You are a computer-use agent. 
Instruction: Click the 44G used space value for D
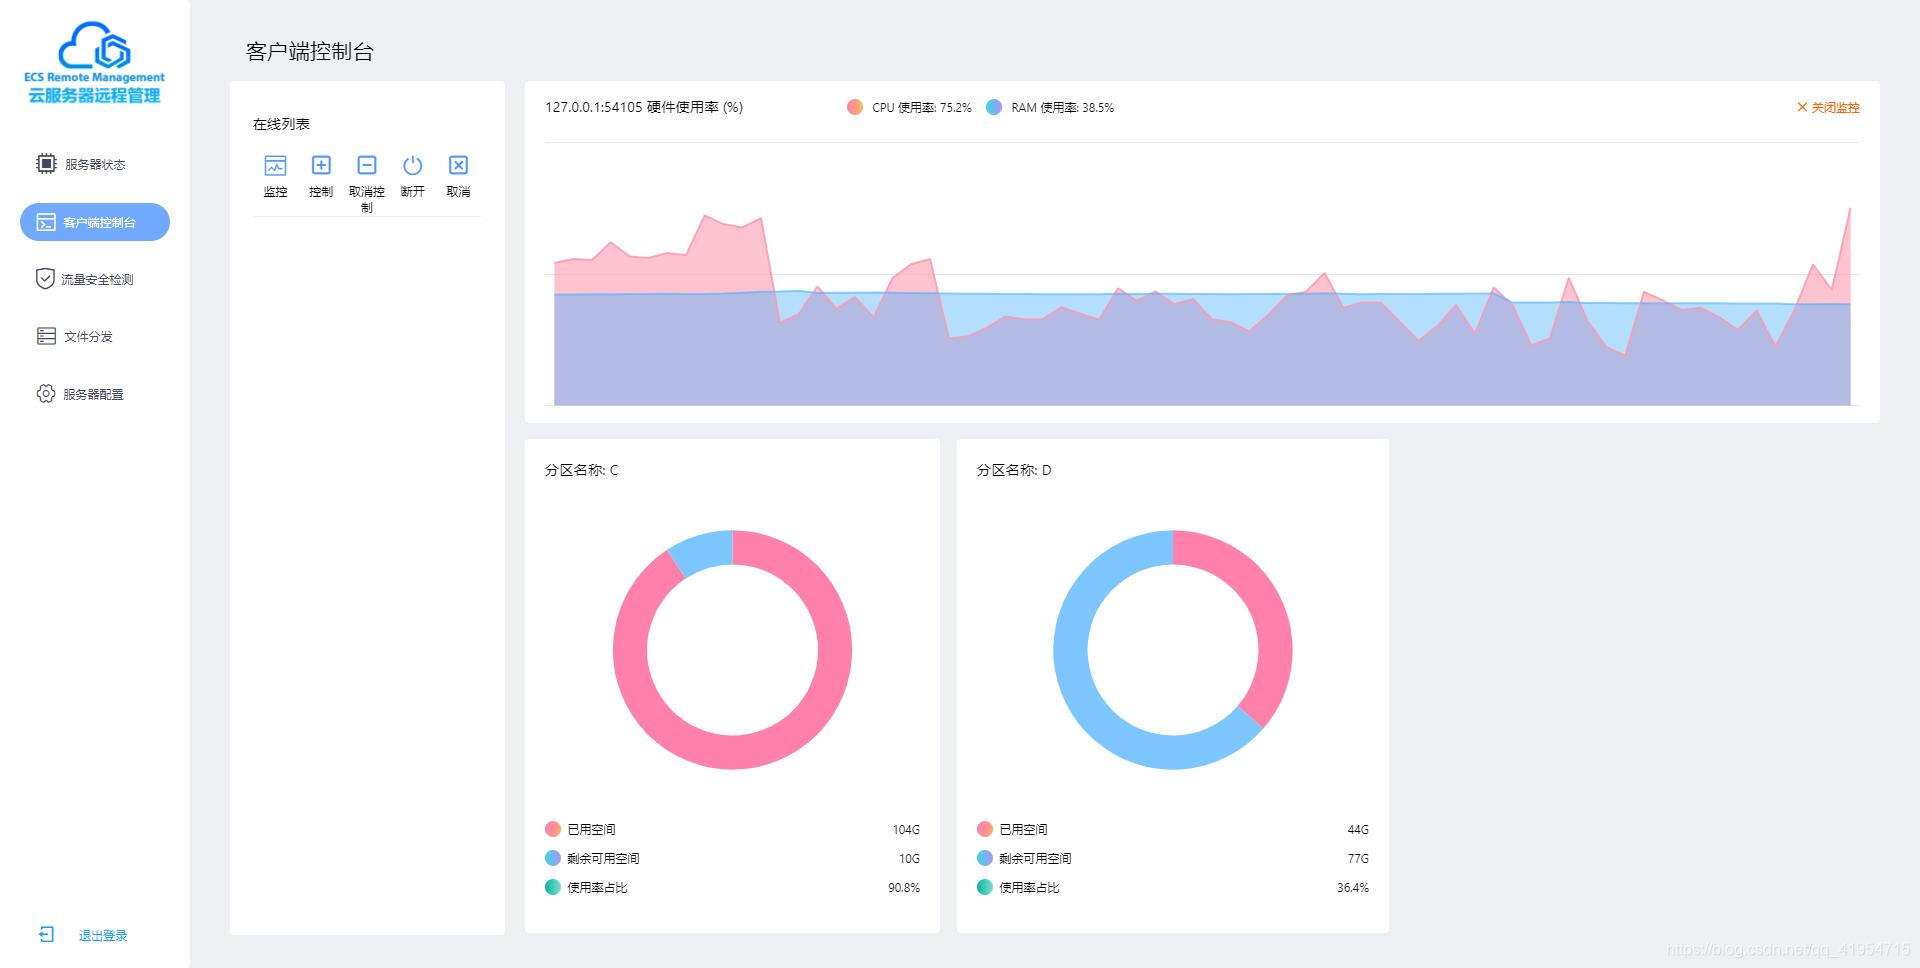(x=1358, y=830)
